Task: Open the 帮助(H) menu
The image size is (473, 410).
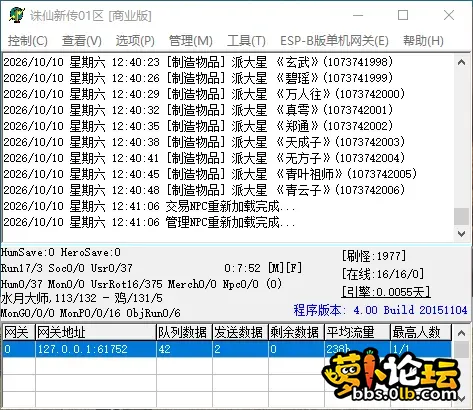Action: (x=423, y=41)
